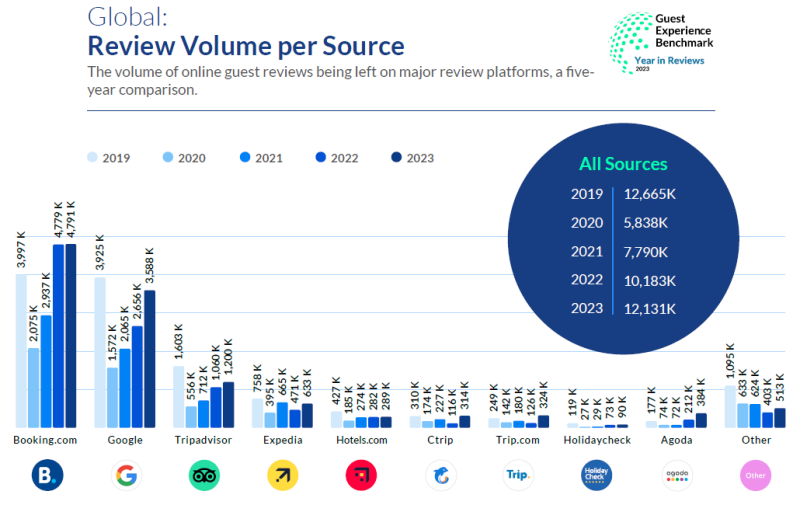
Task: Click the Other 1,095 K bar label
Action: pyautogui.click(x=730, y=361)
